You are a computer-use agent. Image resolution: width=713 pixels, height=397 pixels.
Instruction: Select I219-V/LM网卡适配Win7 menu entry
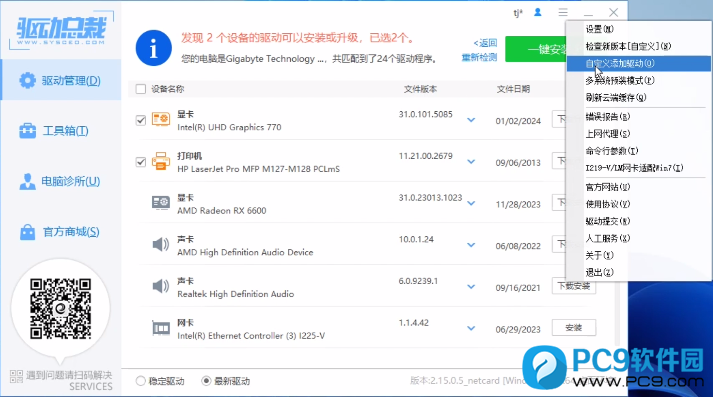pyautogui.click(x=638, y=168)
